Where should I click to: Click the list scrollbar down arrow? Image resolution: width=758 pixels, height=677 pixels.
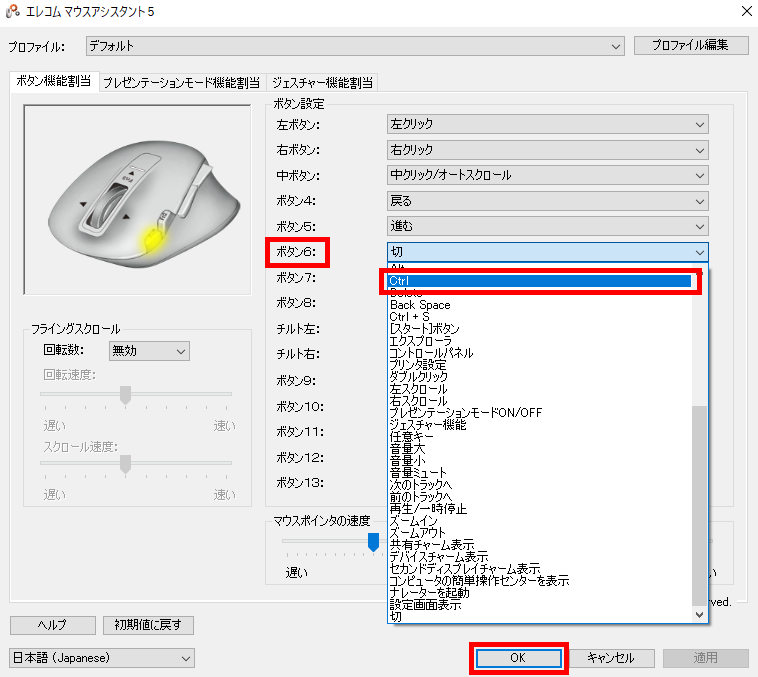[699, 615]
